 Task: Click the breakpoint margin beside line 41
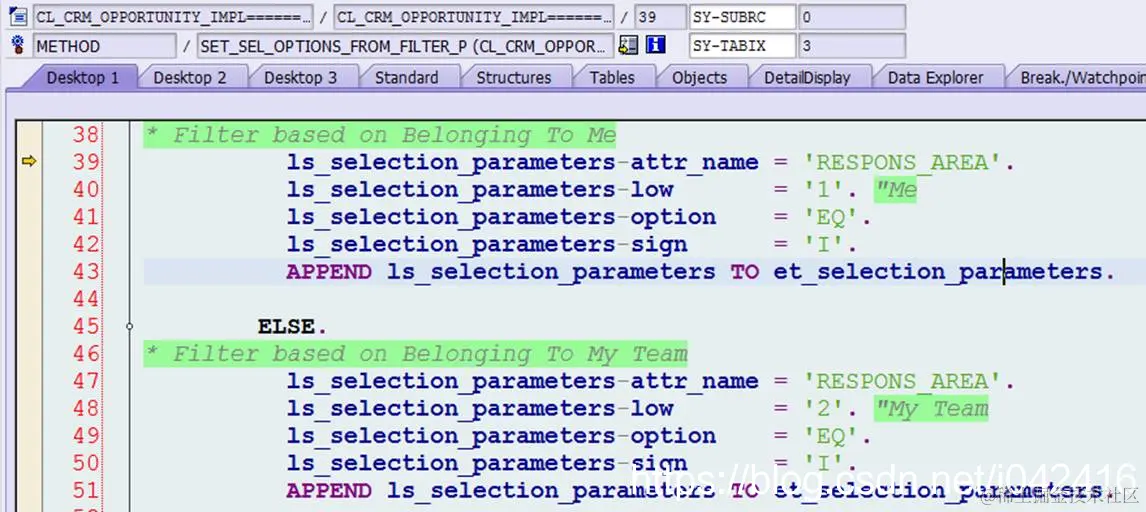(x=29, y=217)
